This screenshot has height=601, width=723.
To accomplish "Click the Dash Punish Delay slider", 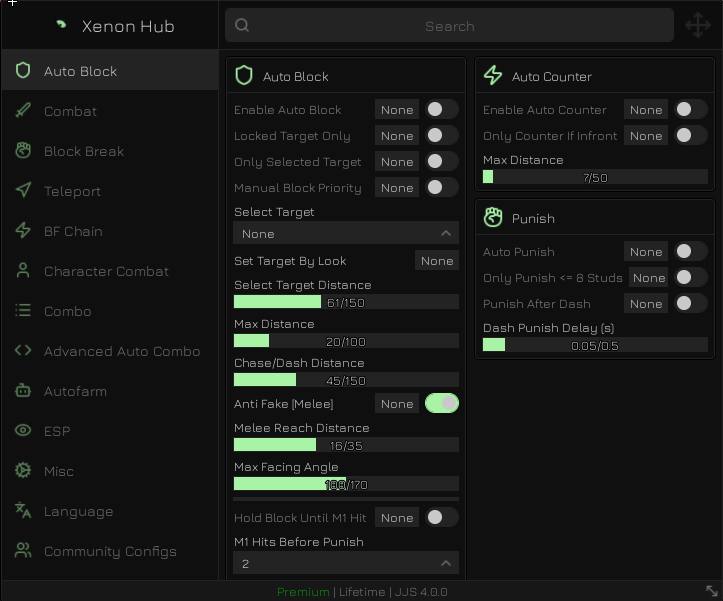I will click(x=595, y=345).
